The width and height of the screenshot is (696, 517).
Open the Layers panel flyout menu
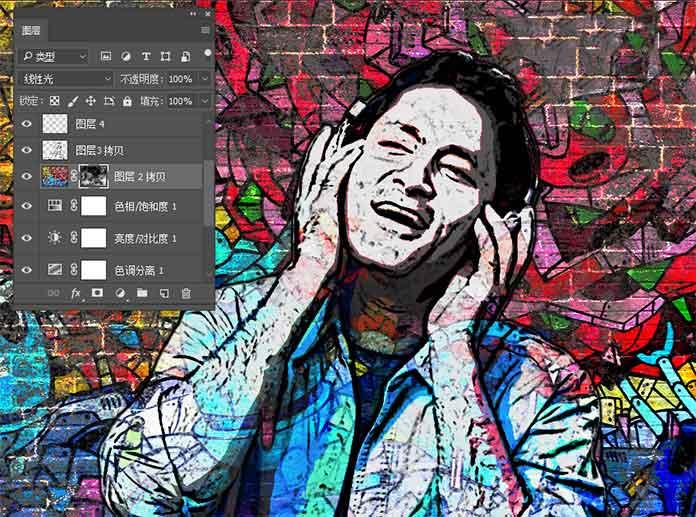pyautogui.click(x=205, y=30)
